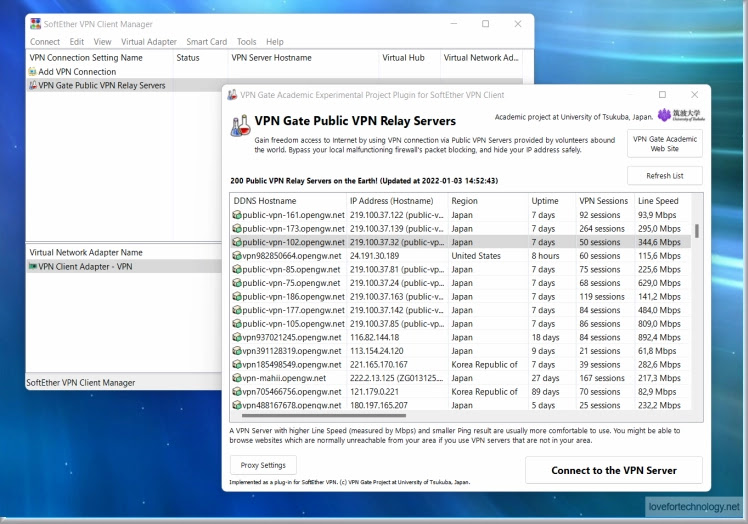Click the VPN Connection Setting Name column header

99,58
